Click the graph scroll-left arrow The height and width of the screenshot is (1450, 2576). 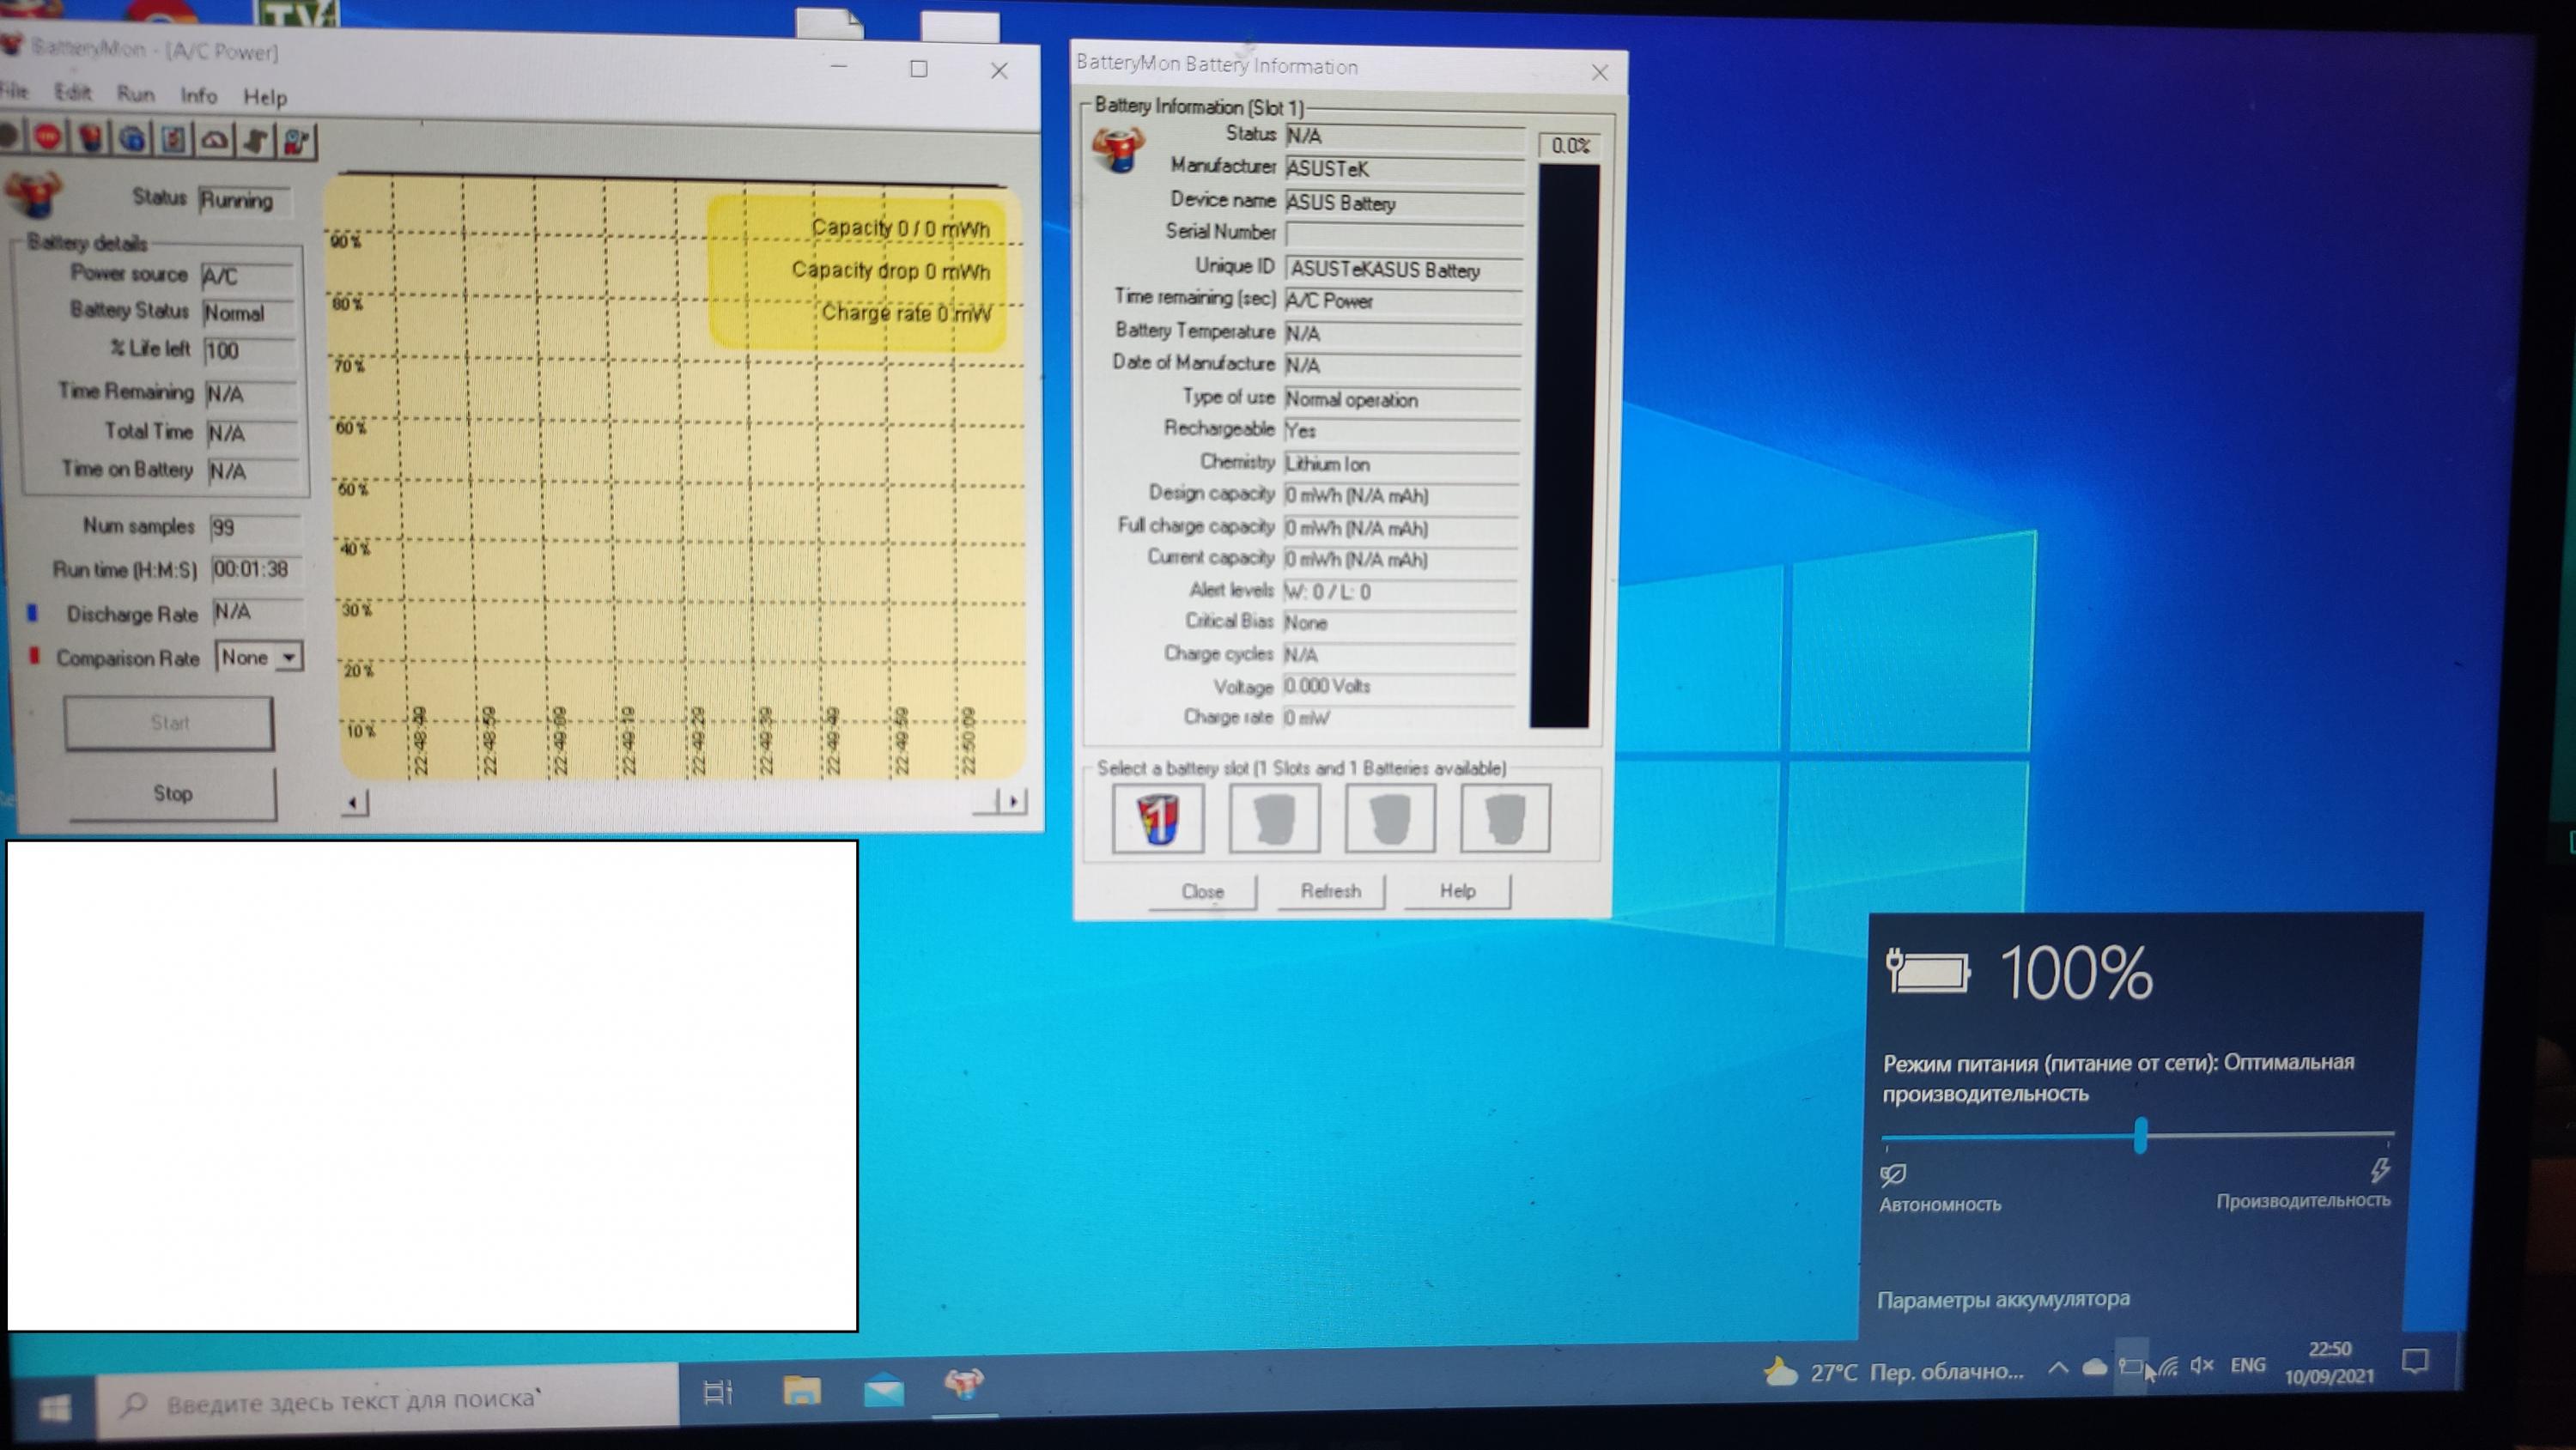click(x=353, y=802)
